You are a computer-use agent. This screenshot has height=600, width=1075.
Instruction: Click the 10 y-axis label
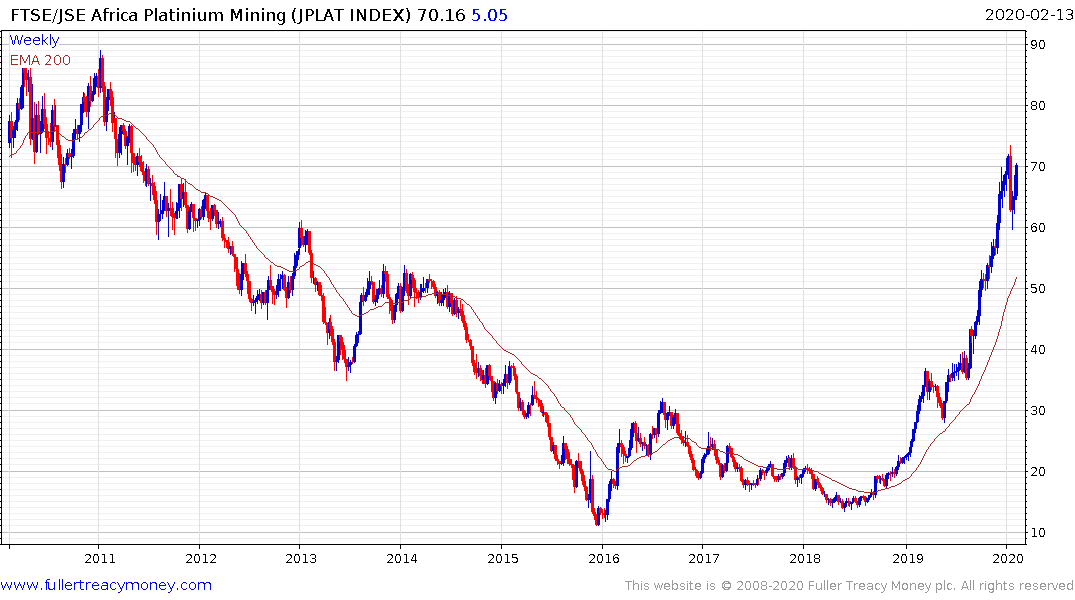[1038, 533]
